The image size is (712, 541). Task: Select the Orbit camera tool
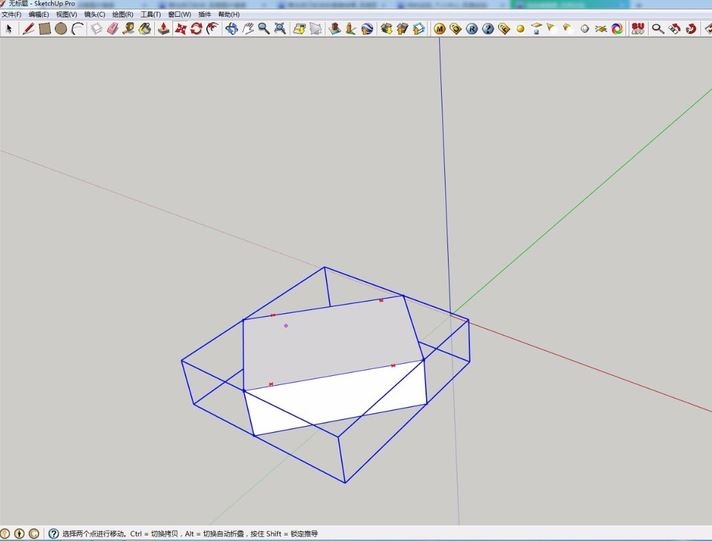232,29
